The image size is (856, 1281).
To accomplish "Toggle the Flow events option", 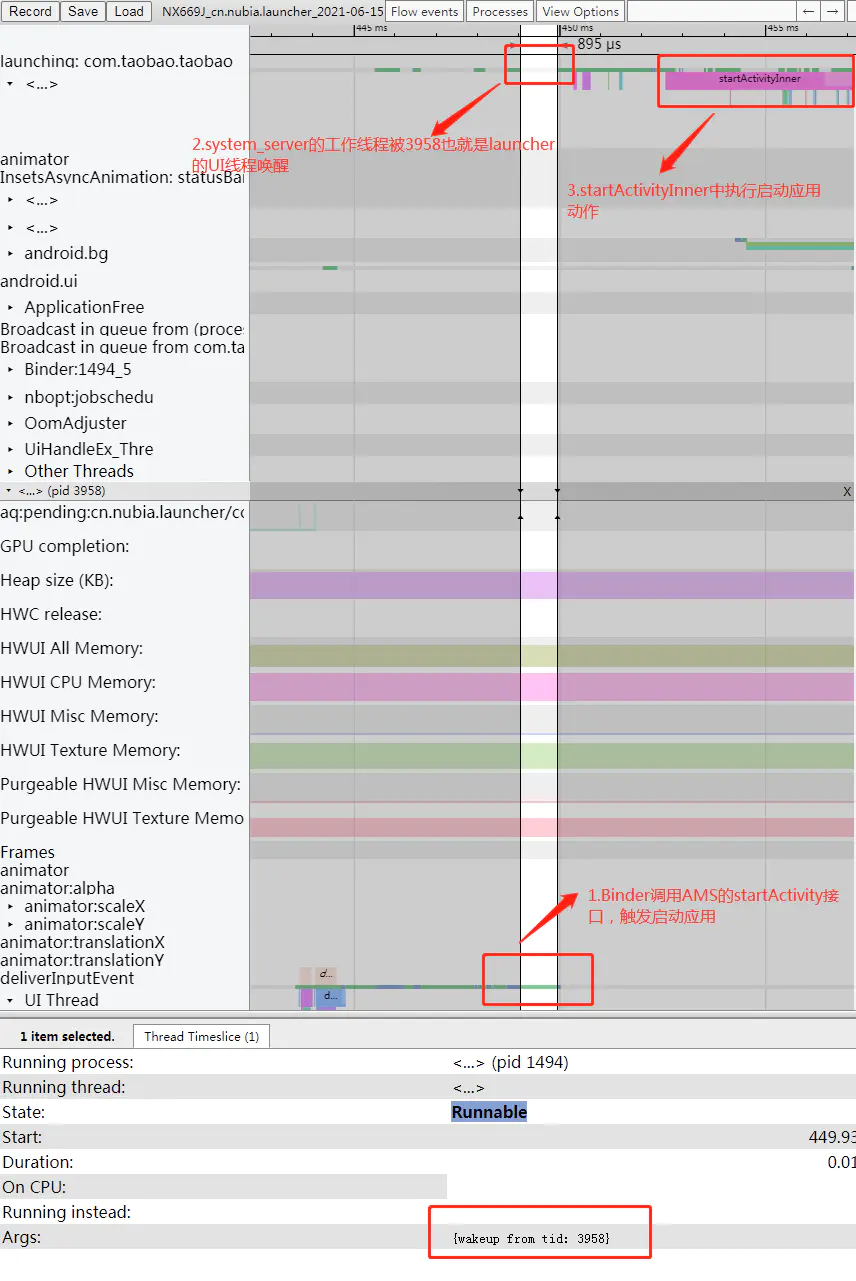I will 425,12.
